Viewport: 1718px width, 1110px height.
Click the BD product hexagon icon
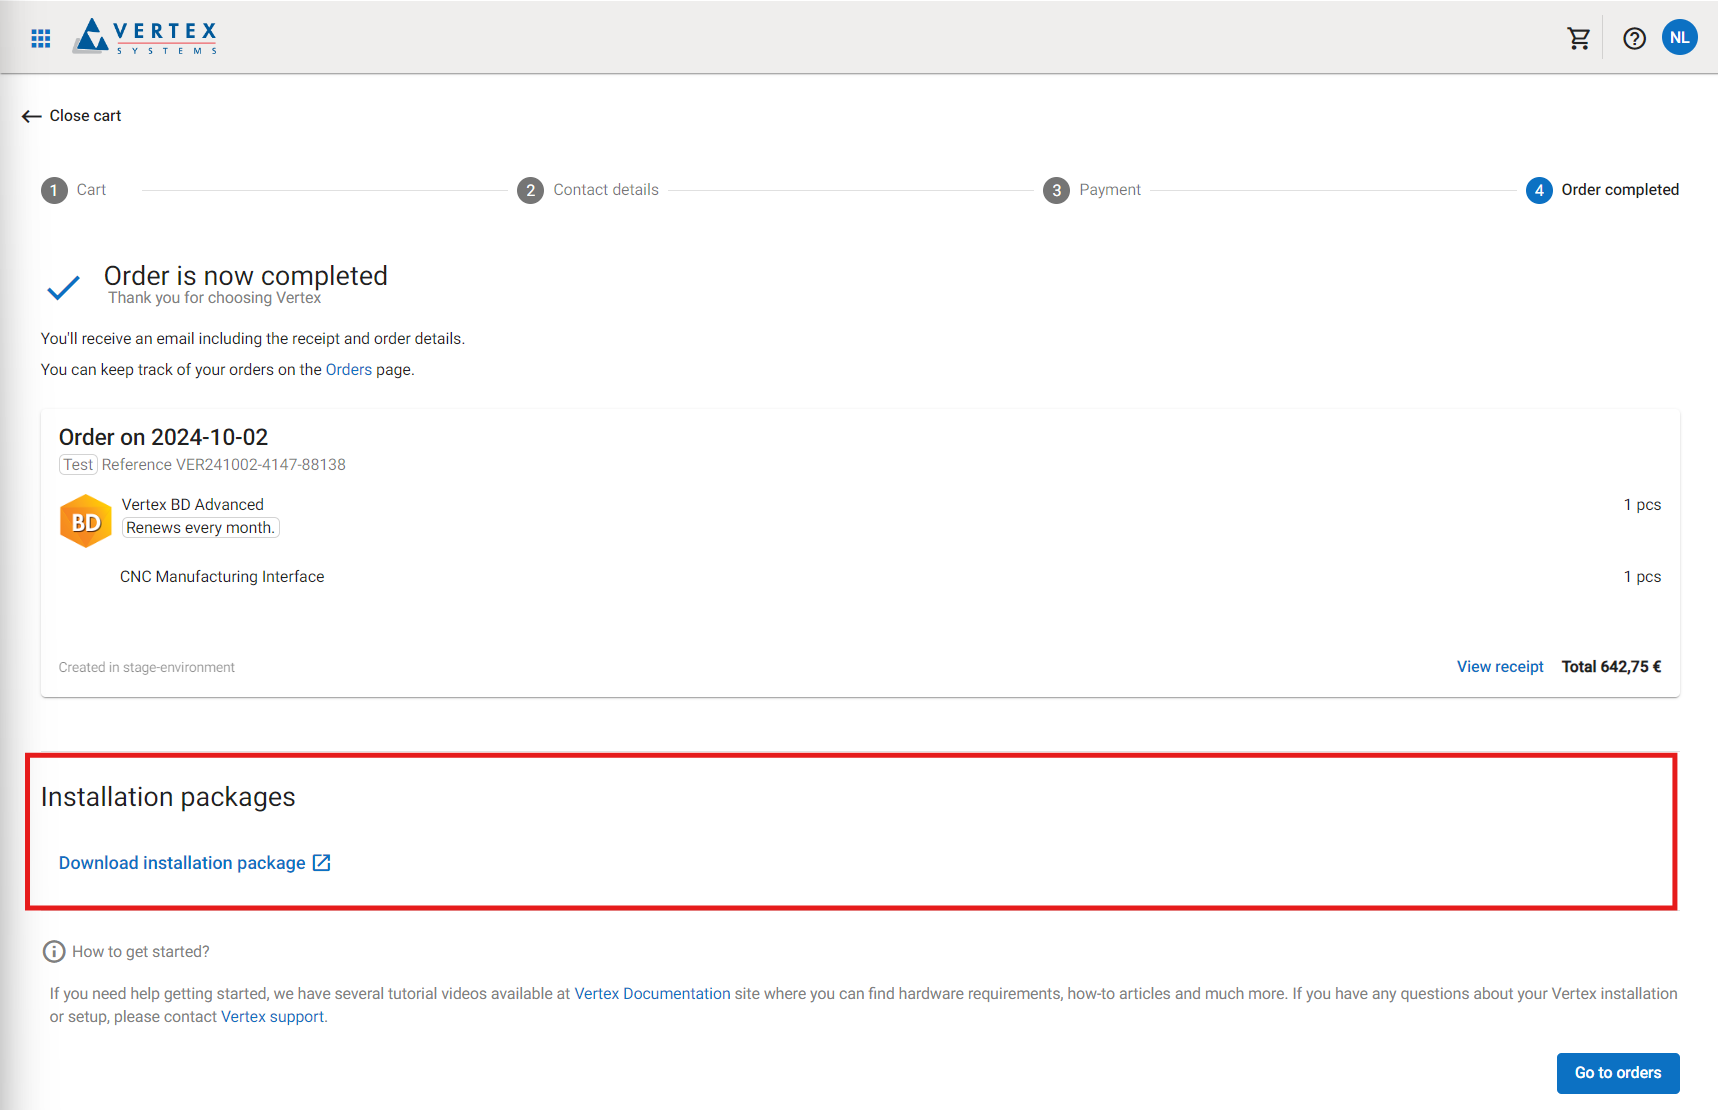coord(86,522)
